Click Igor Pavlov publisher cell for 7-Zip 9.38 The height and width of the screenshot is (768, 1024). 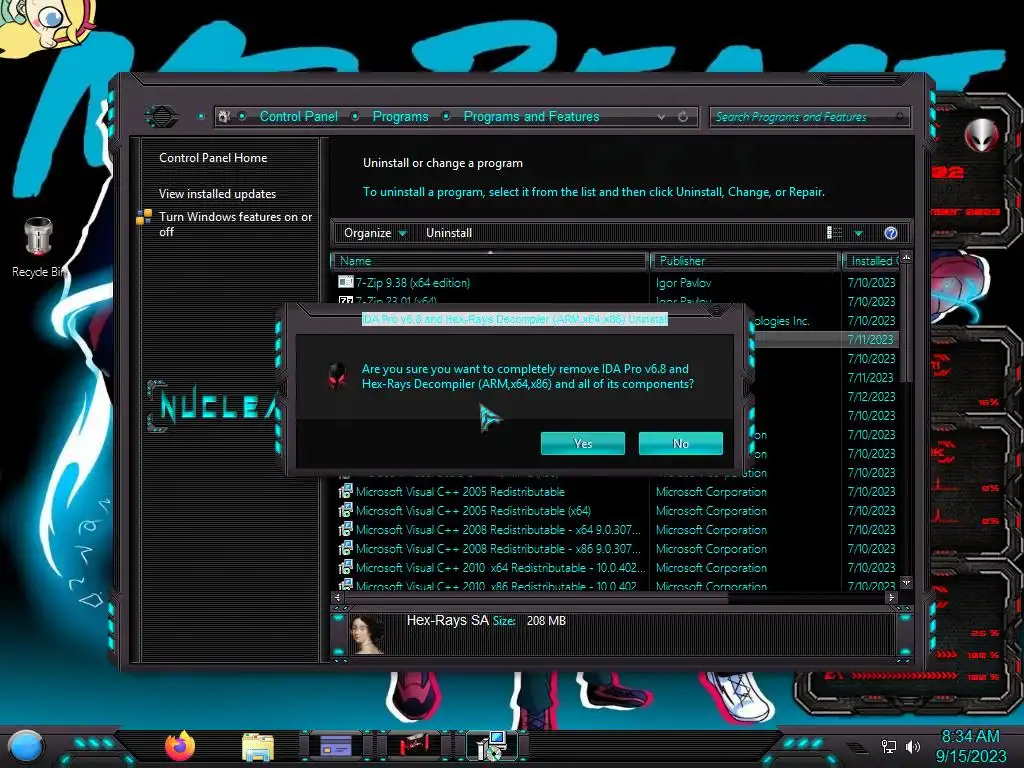pyautogui.click(x=683, y=283)
